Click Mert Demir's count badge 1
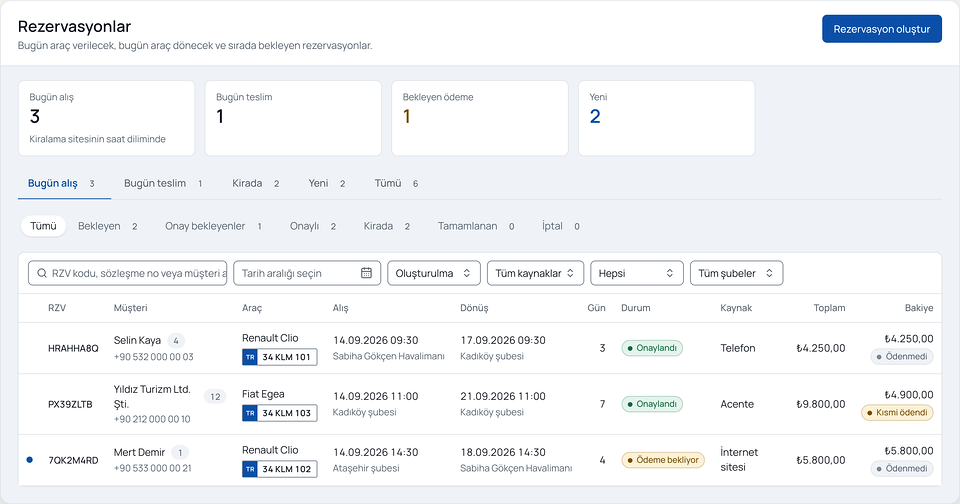The height and width of the screenshot is (504, 960). point(179,453)
